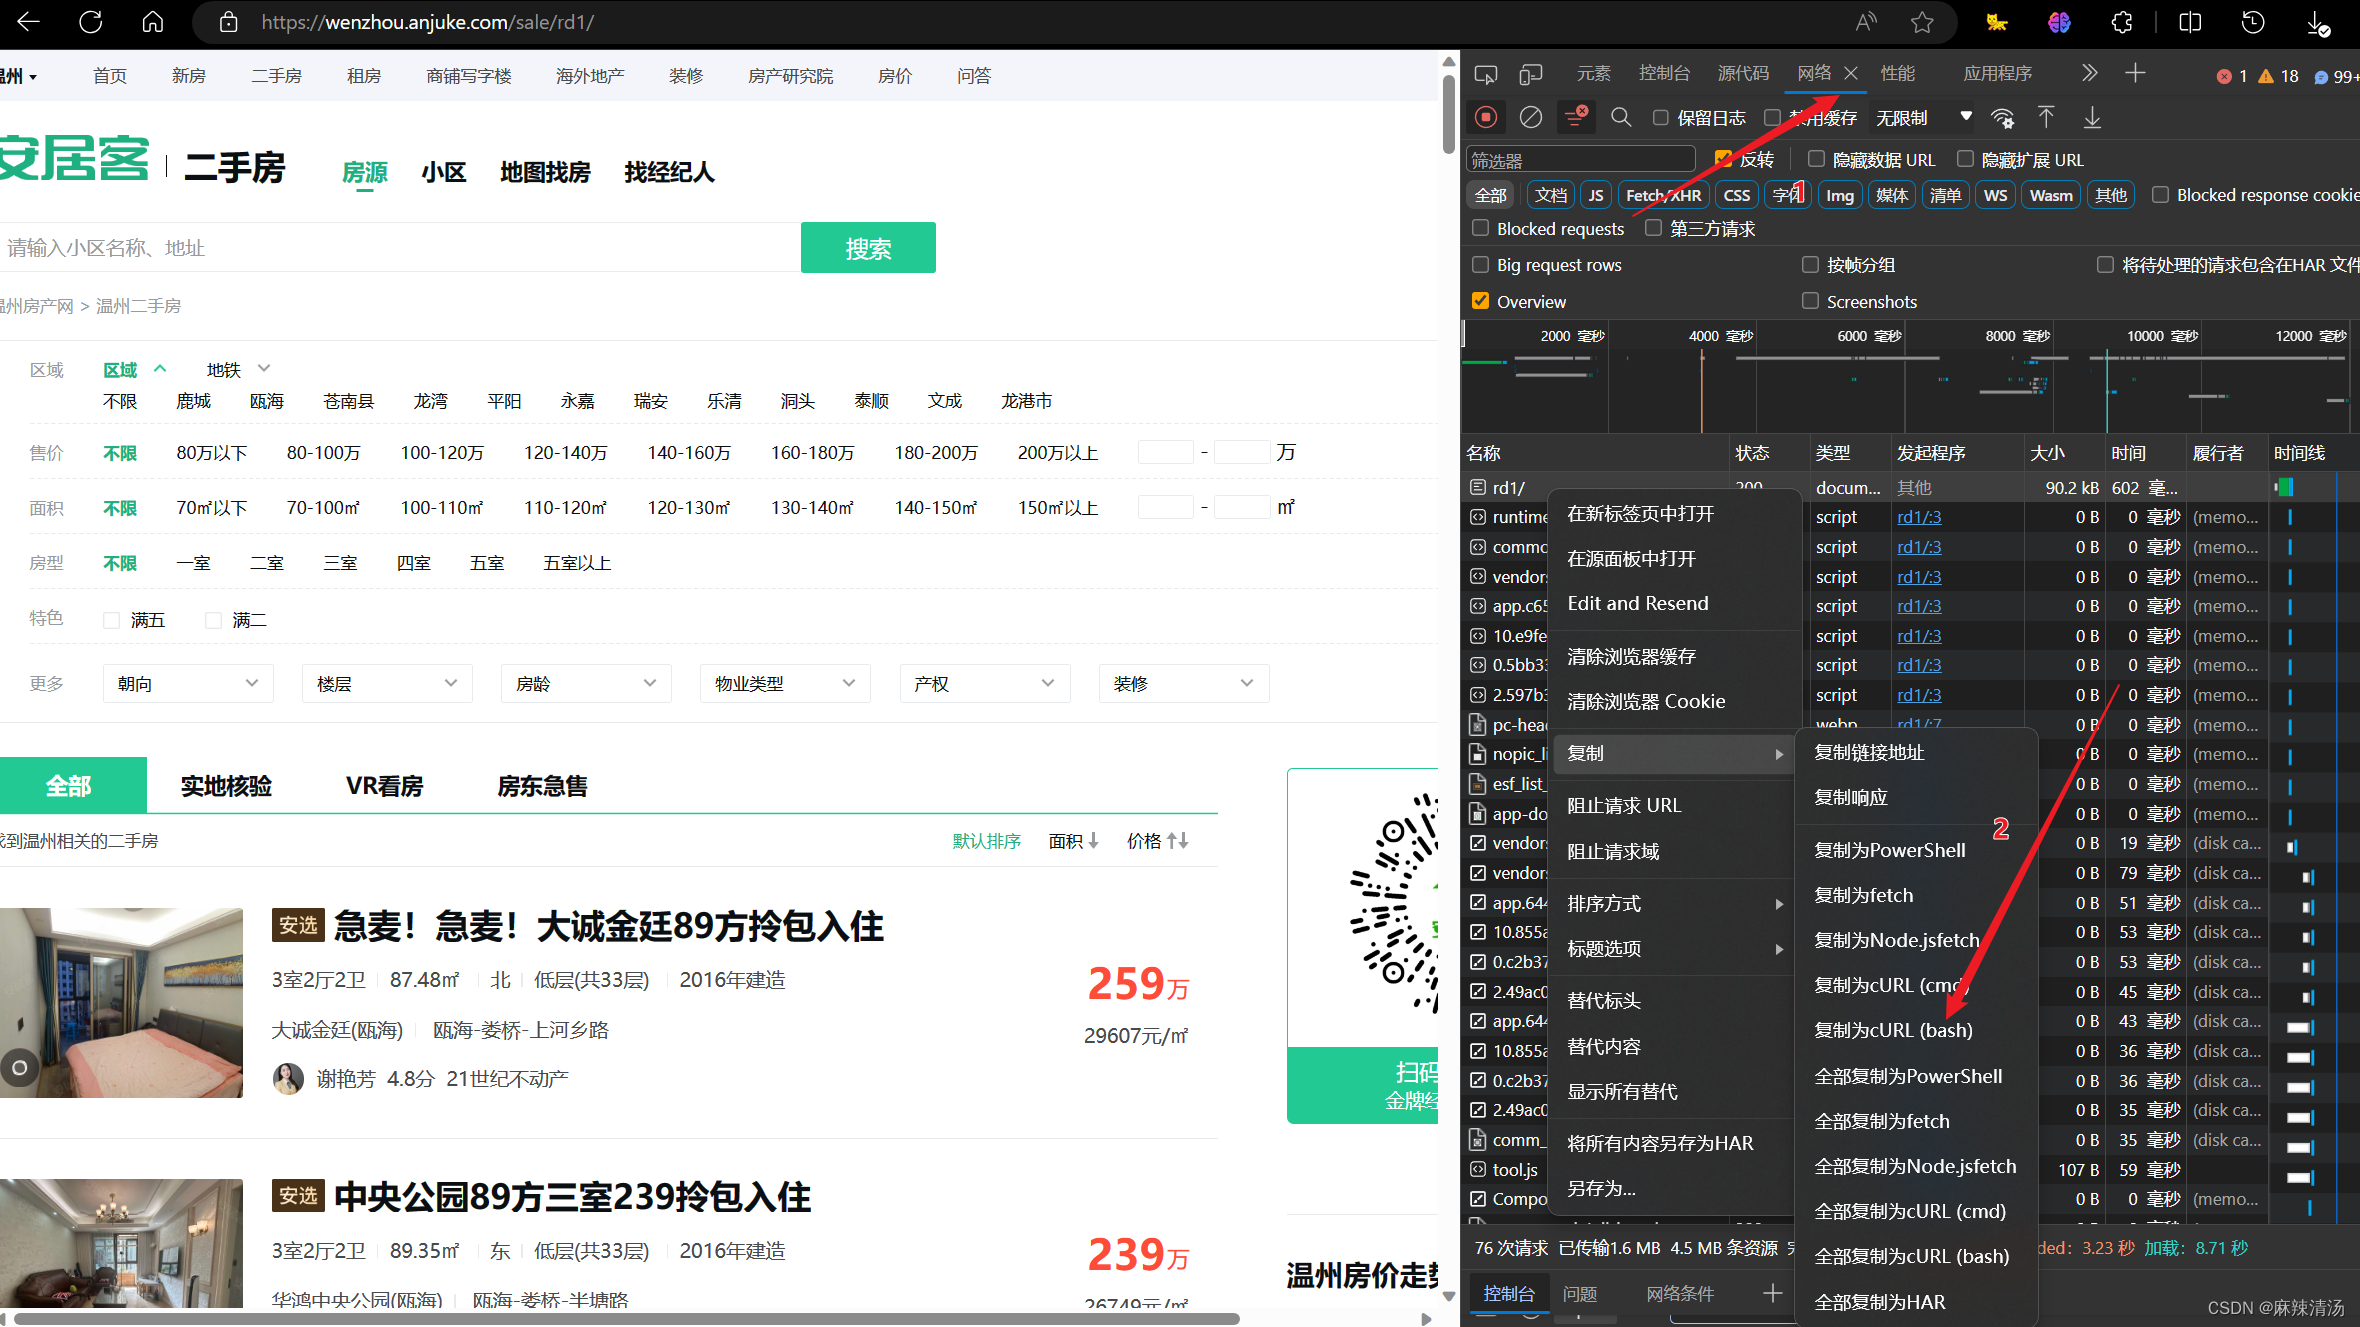Reload the page with the refresh icon
The width and height of the screenshot is (2360, 1327).
[90, 21]
